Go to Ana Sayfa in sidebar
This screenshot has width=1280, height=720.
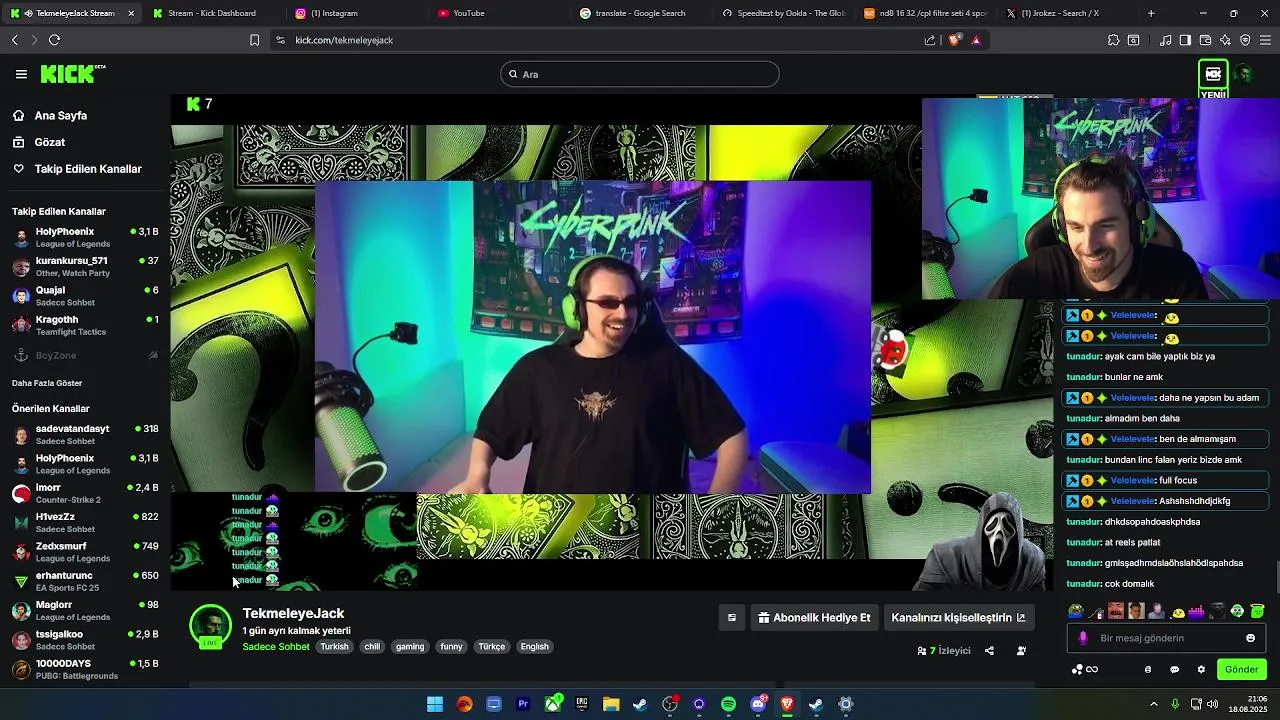tap(60, 116)
